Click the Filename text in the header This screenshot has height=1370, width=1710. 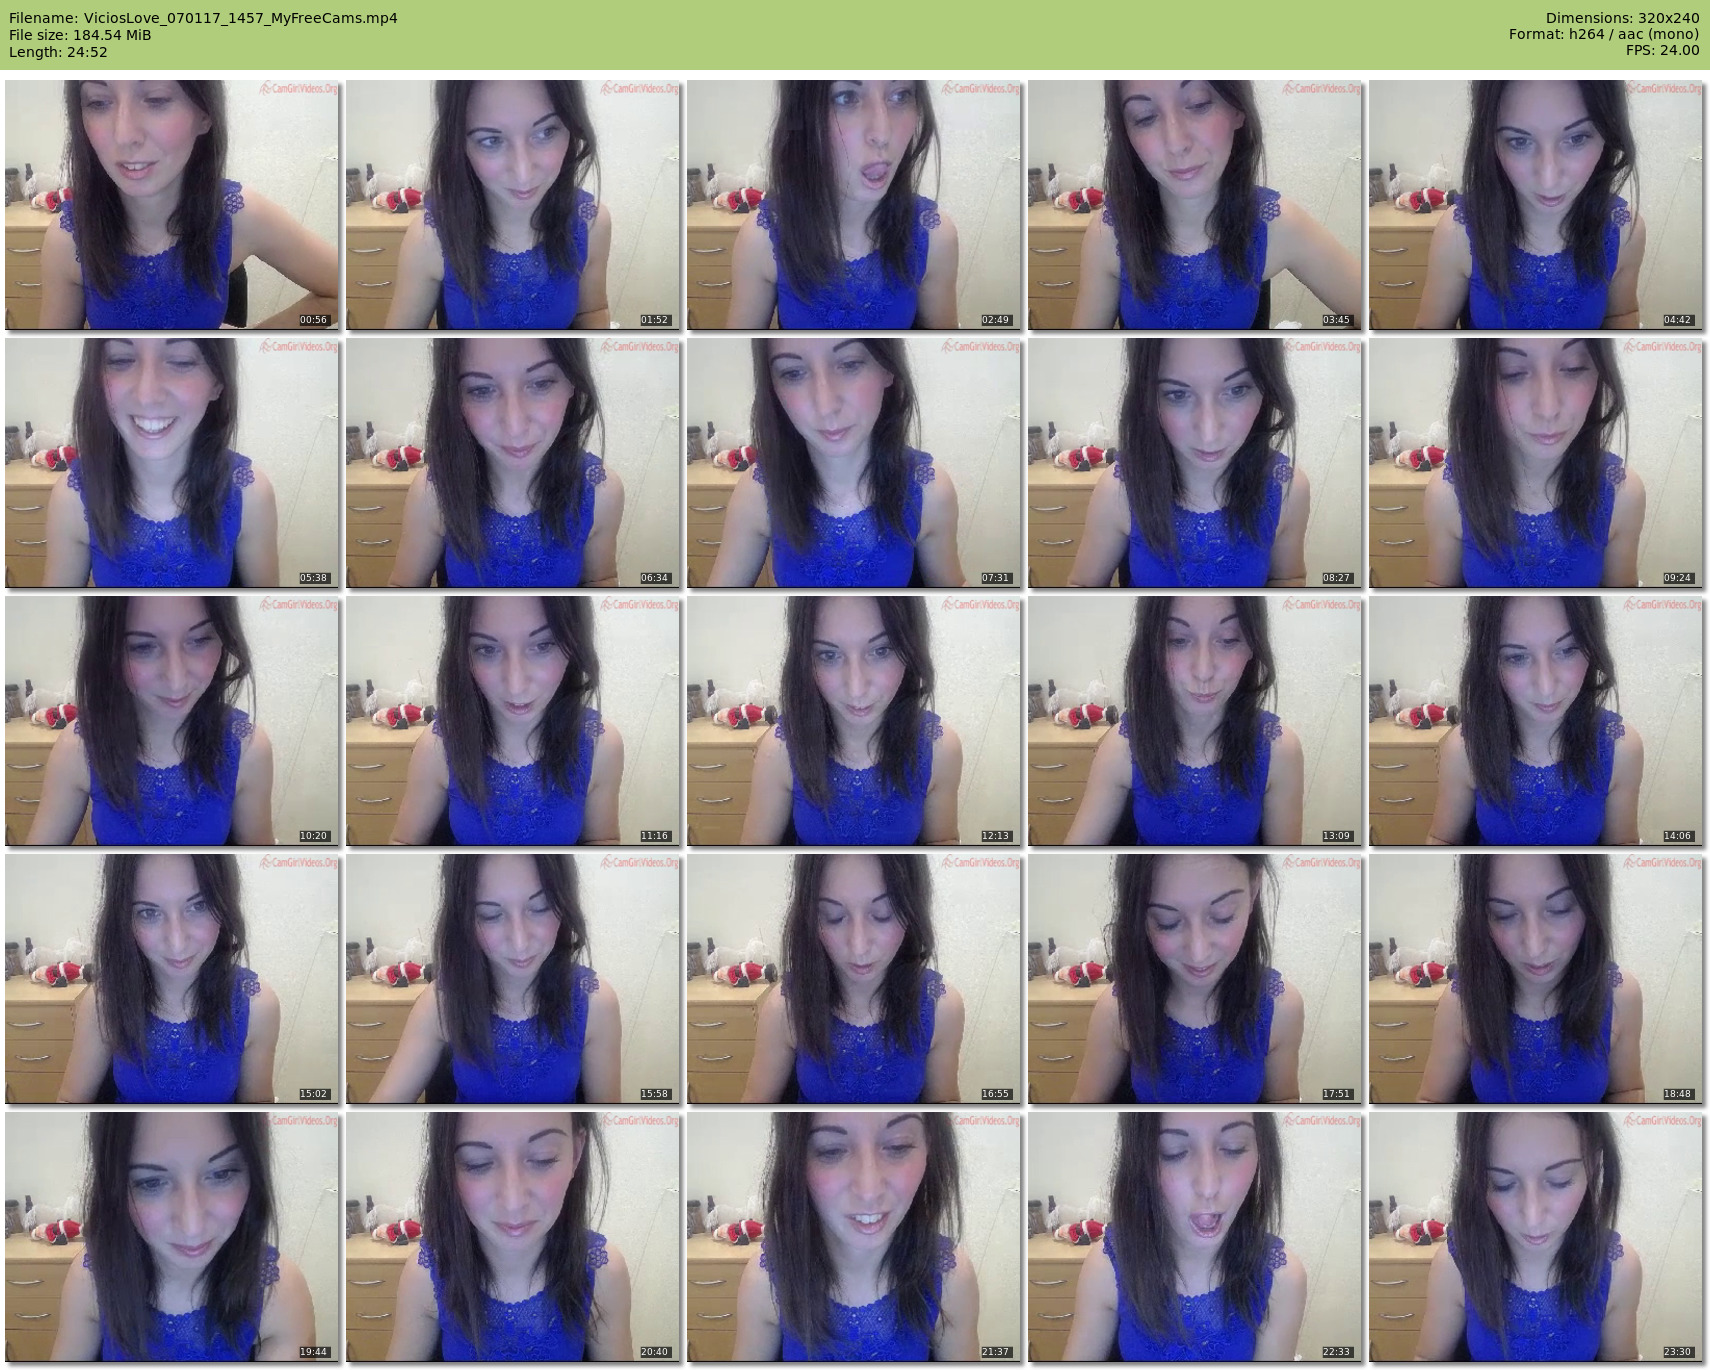[x=203, y=18]
